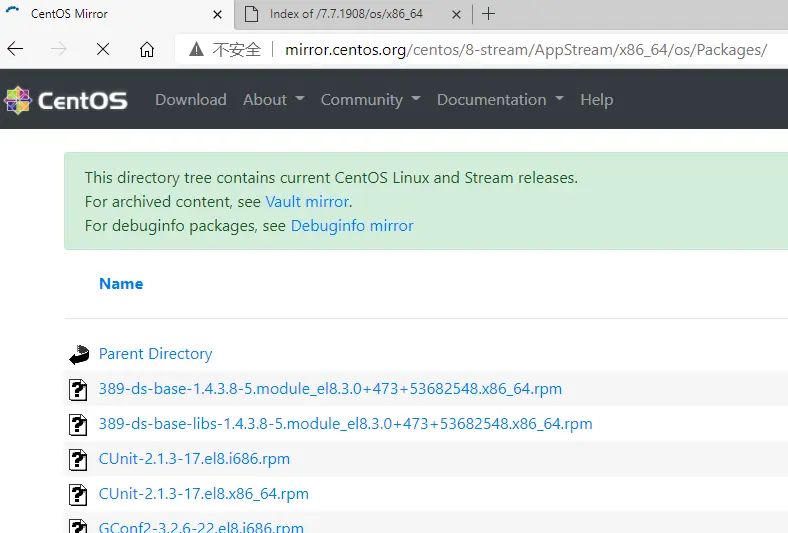The width and height of the screenshot is (788, 533).
Task: Click the address bar URL
Action: point(526,50)
